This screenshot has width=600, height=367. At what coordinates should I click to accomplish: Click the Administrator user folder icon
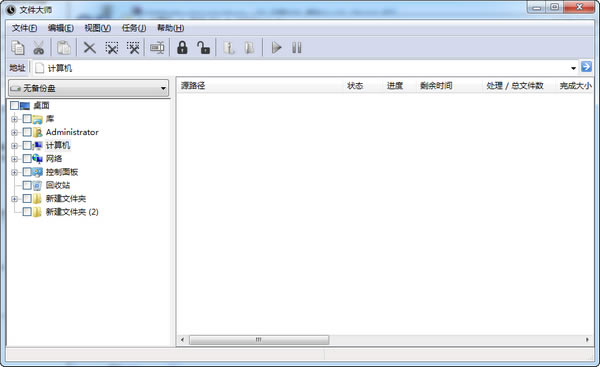(x=38, y=132)
